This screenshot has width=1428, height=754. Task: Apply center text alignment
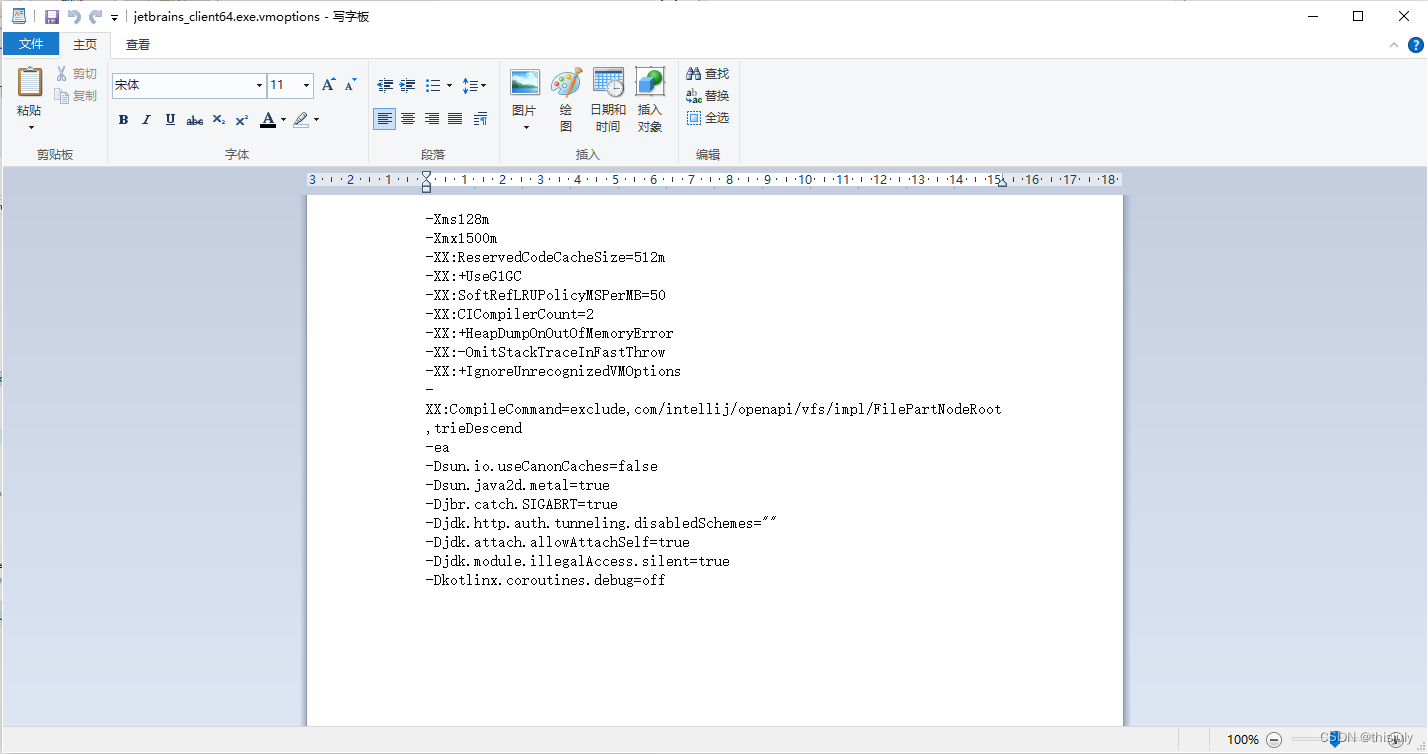tap(408, 119)
